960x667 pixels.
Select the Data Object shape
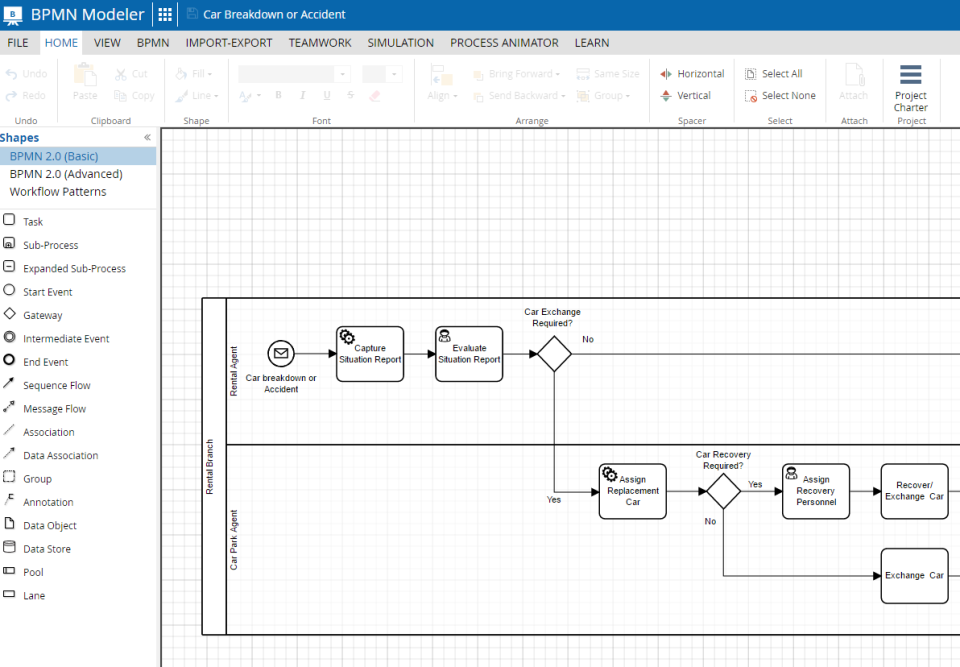[x=40, y=525]
